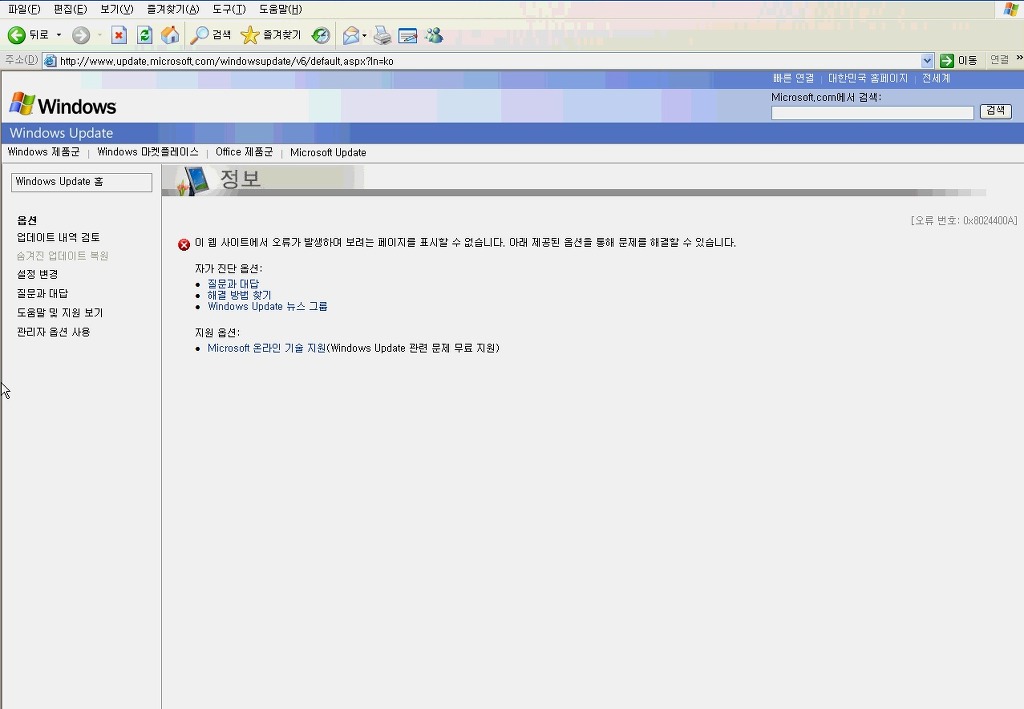Click the Microsoft.com search input field
Image resolution: width=1024 pixels, height=709 pixels.
click(872, 112)
